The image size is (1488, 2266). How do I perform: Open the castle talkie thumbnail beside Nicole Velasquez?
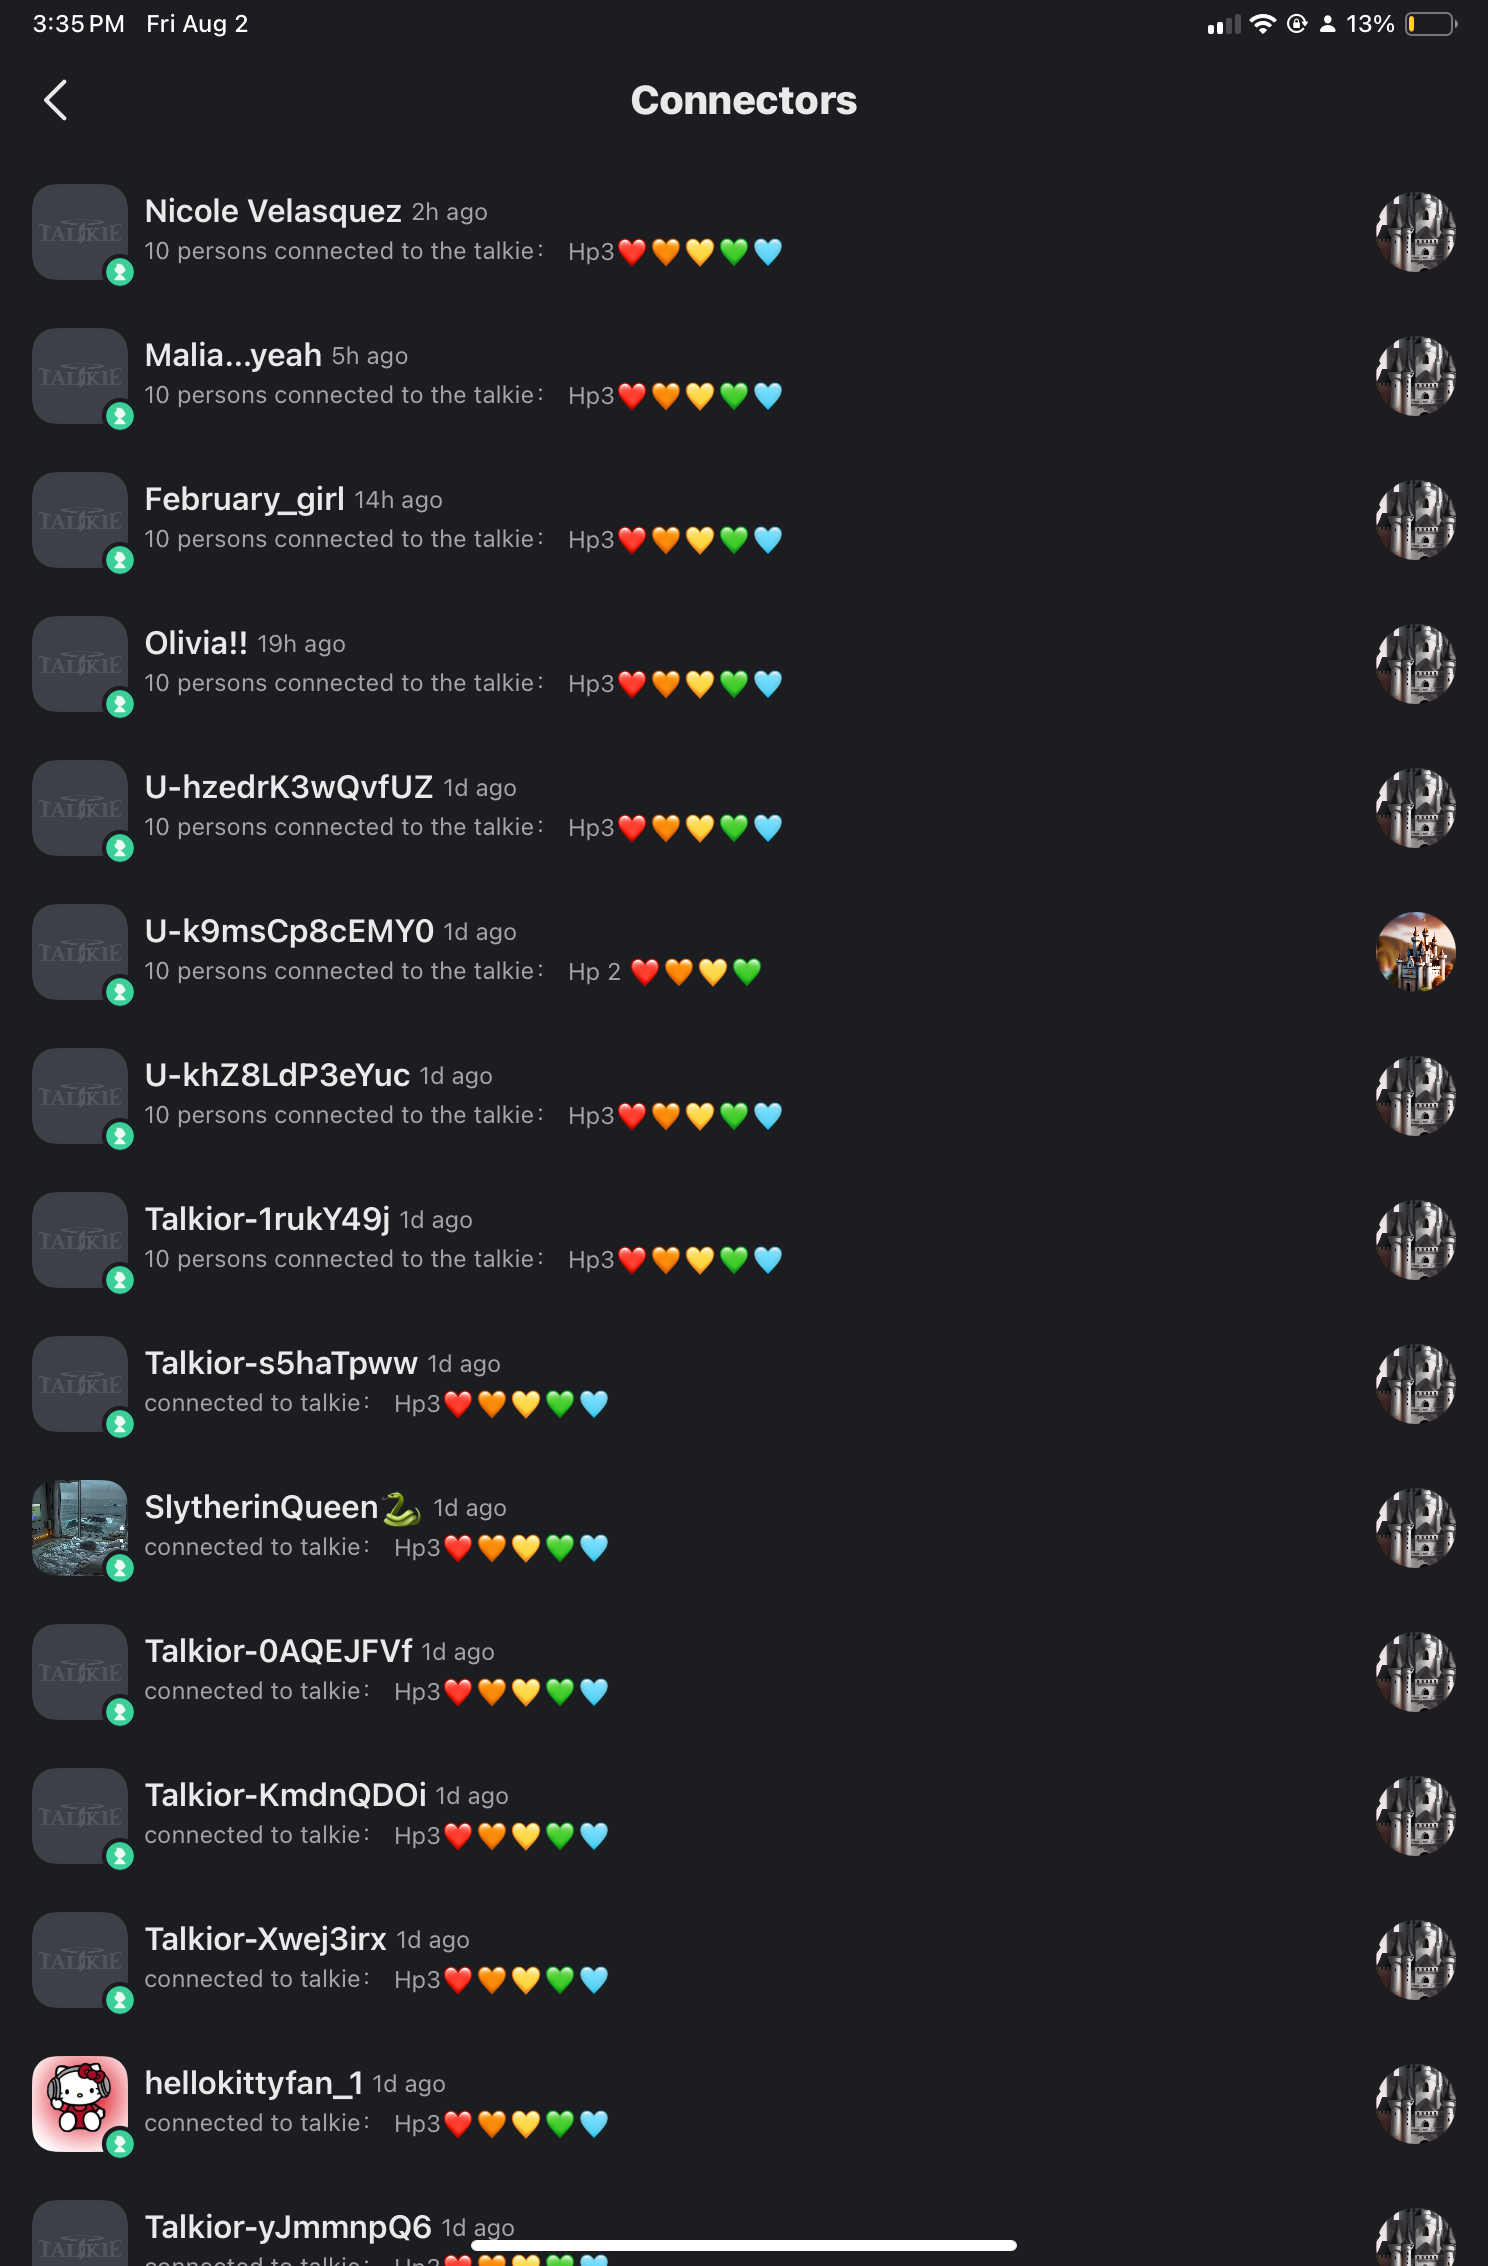1416,232
